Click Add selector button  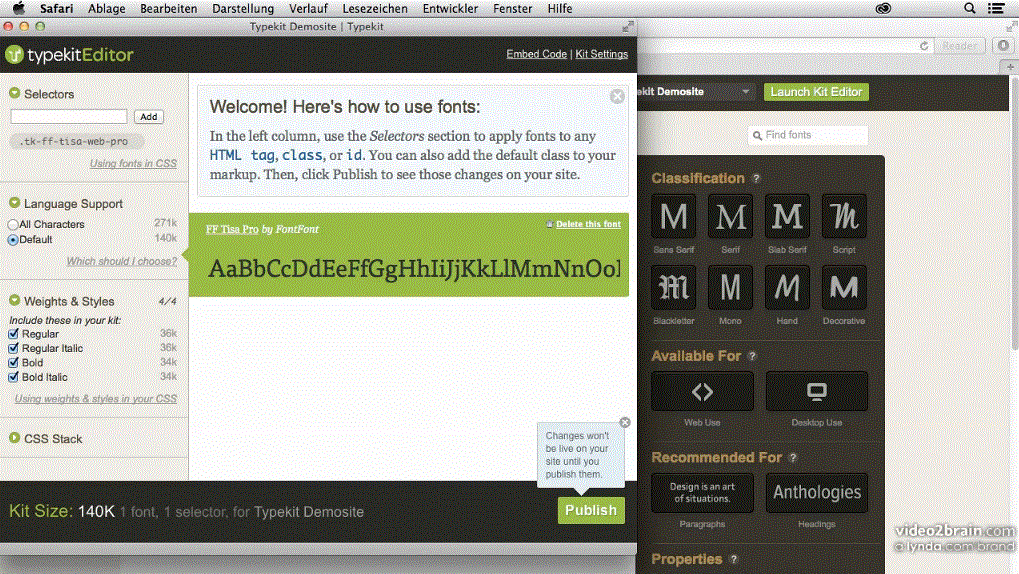149,116
